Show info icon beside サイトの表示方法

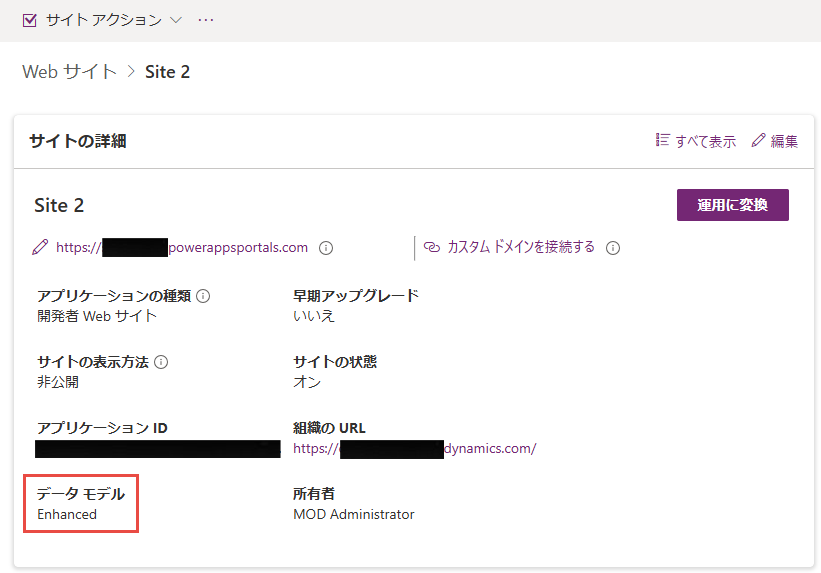tap(161, 362)
